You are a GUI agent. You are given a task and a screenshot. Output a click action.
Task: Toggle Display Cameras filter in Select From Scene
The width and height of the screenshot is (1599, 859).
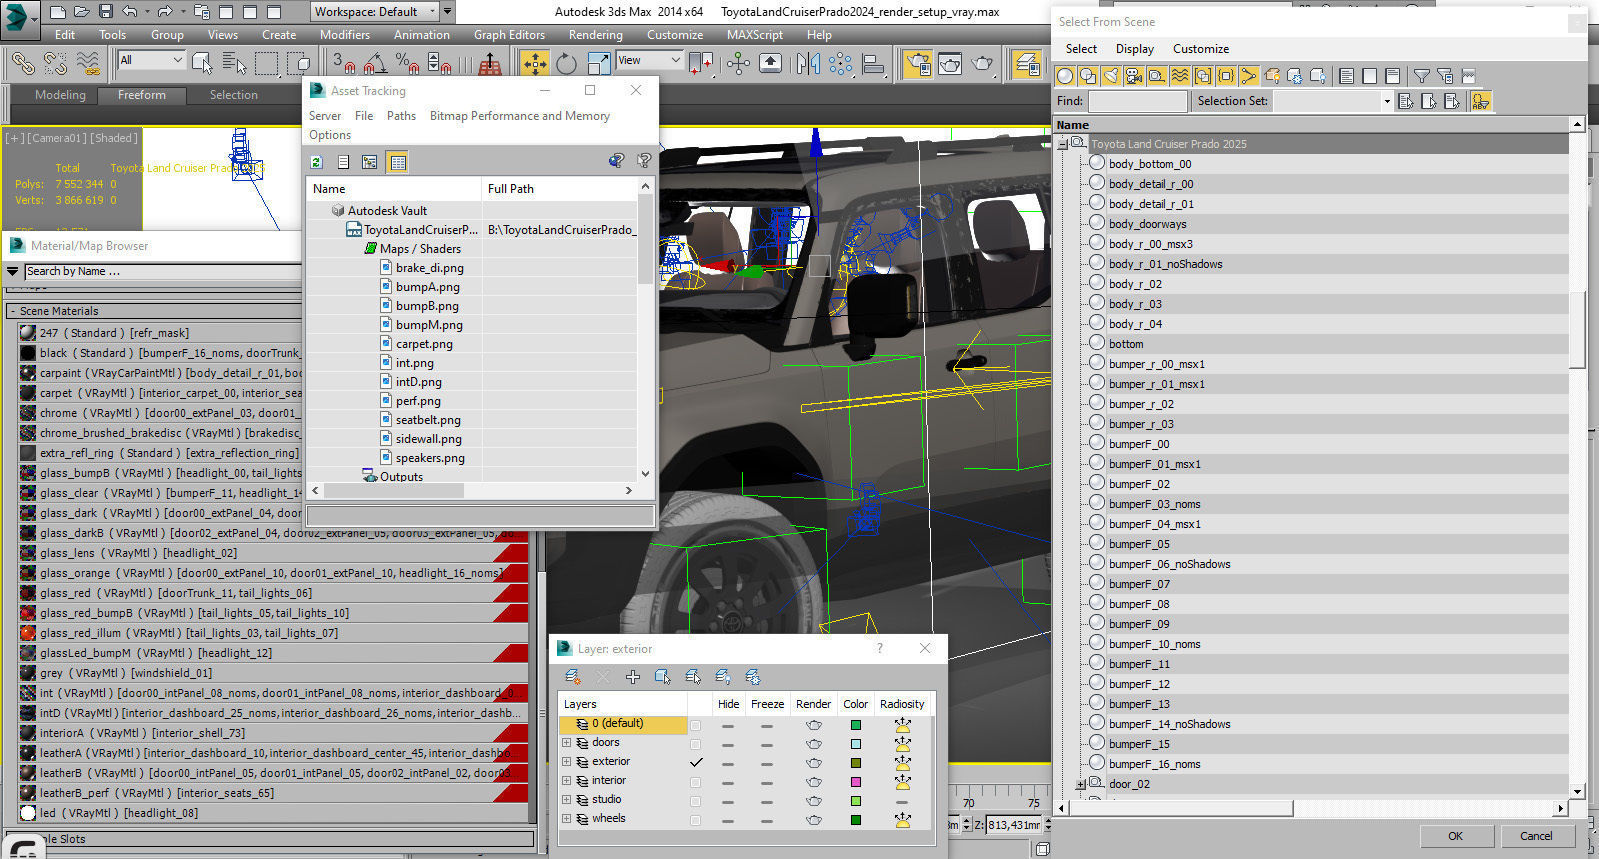(1134, 76)
